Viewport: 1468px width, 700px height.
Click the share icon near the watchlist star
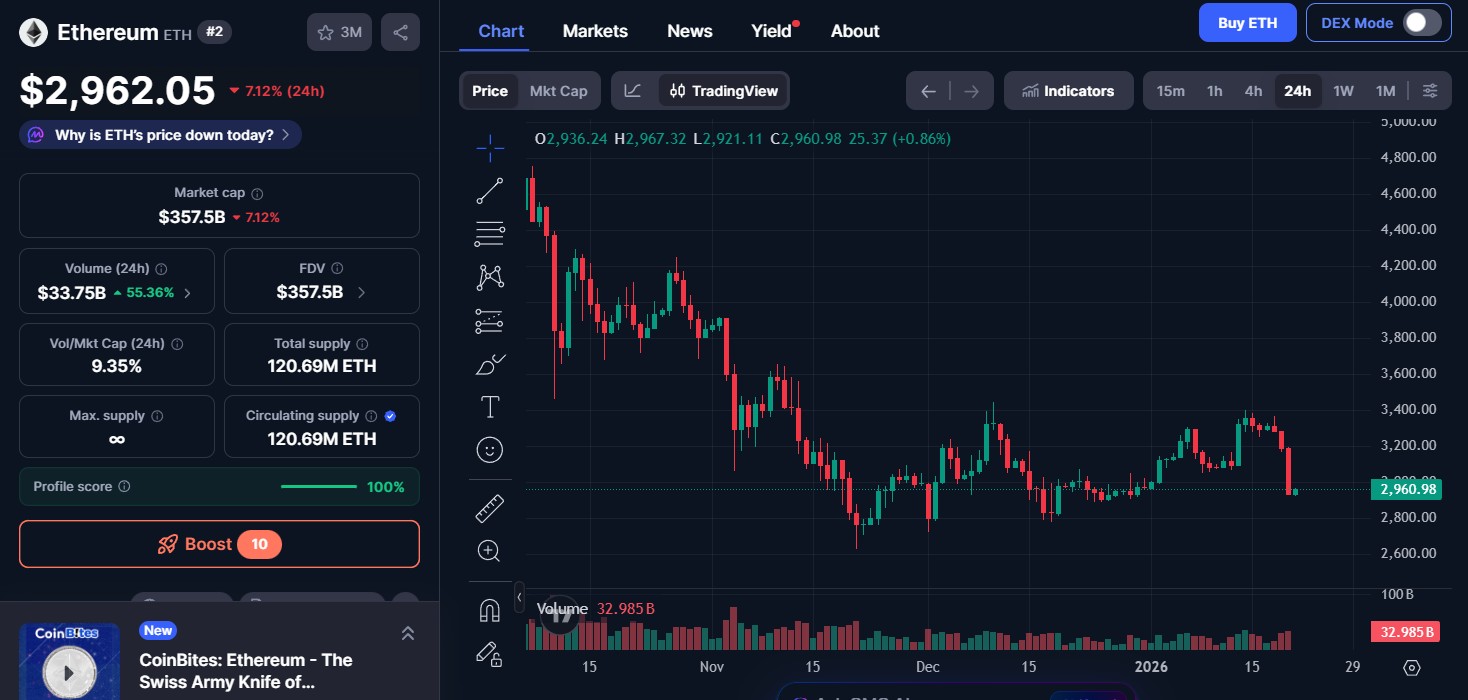pyautogui.click(x=400, y=31)
